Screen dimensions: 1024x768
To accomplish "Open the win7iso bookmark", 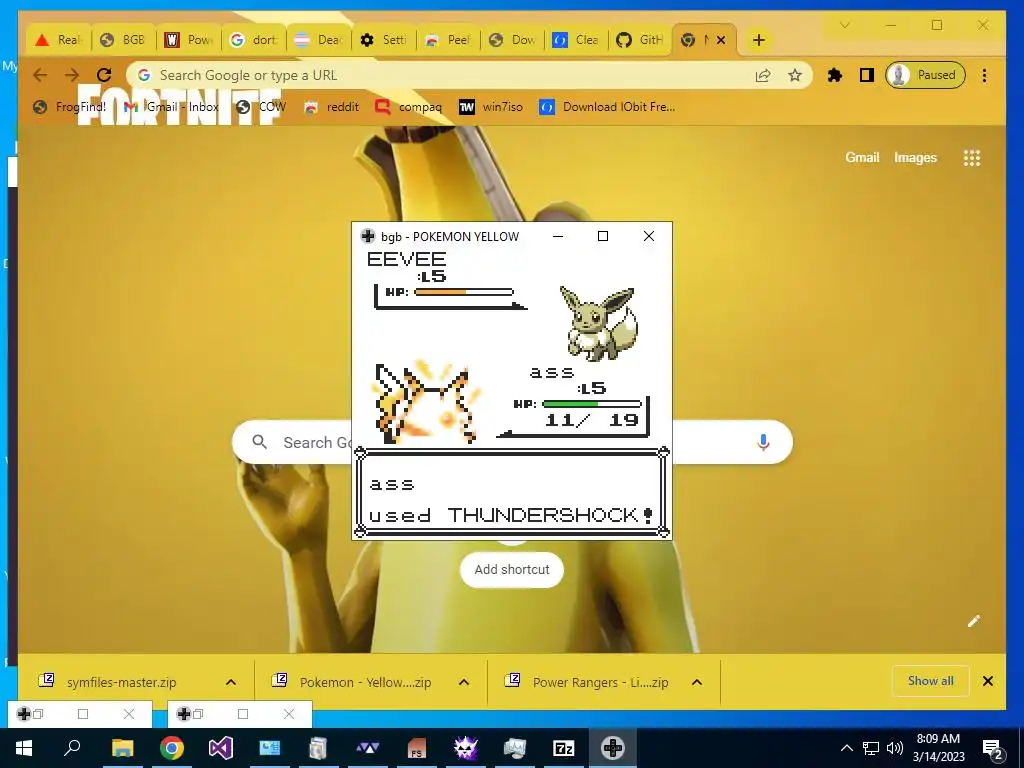I will click(491, 106).
